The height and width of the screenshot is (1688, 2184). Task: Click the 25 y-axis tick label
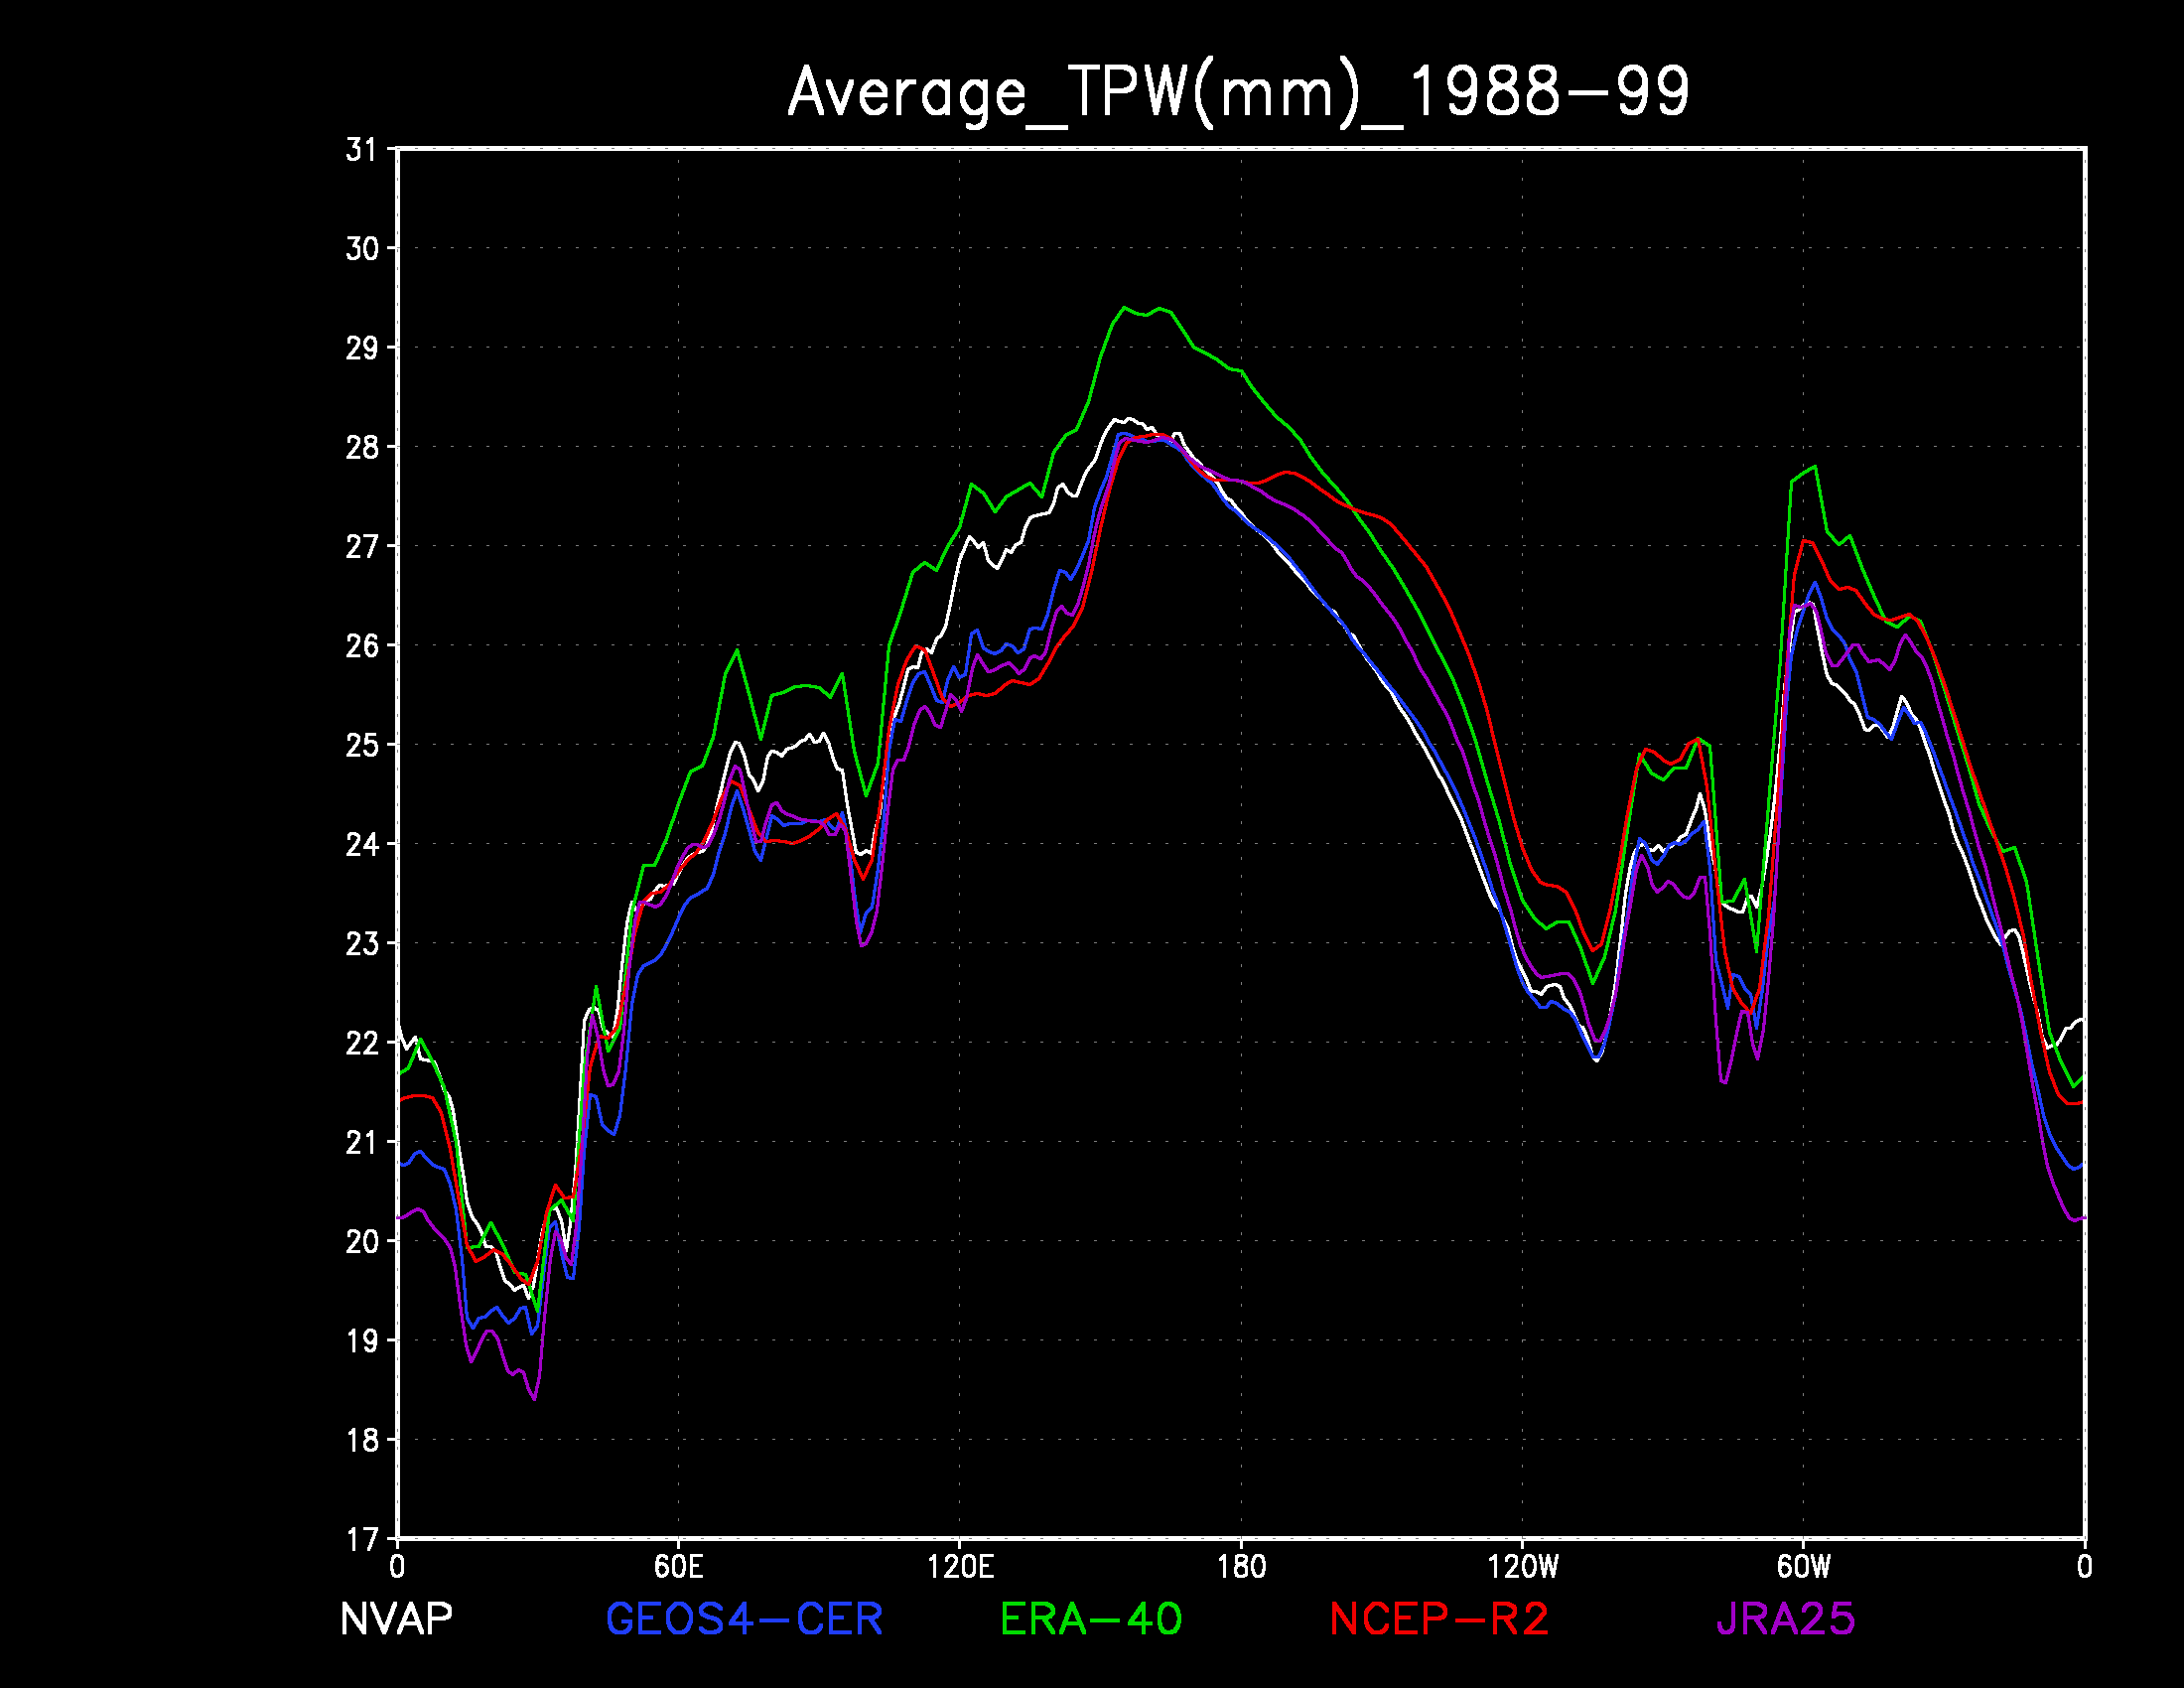[361, 745]
